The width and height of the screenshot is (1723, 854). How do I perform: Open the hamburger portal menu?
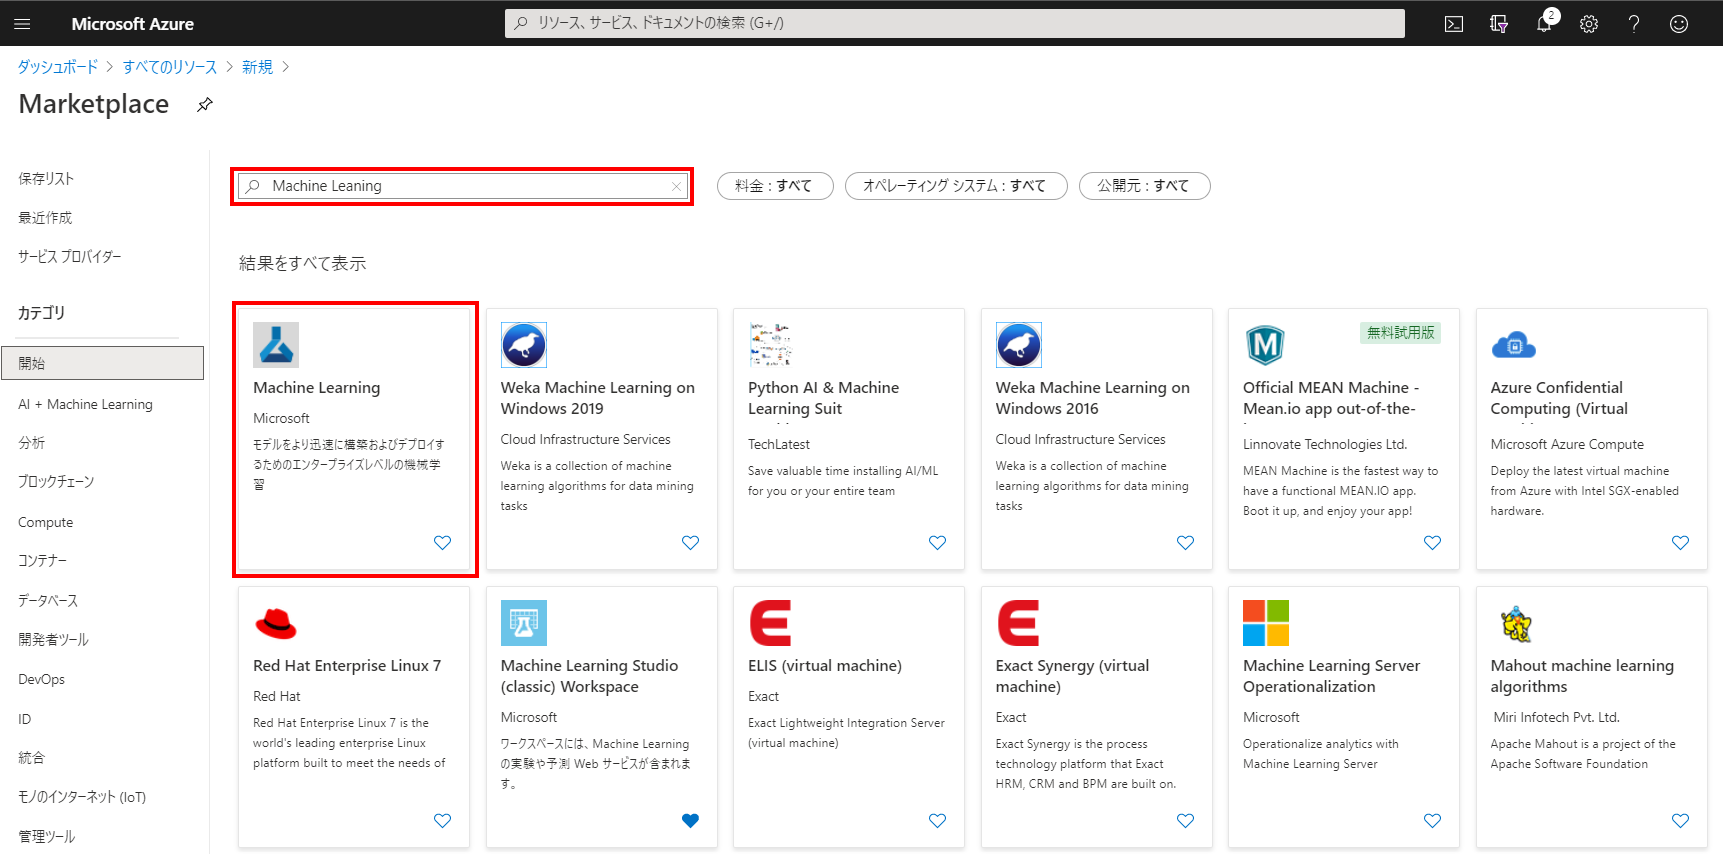(23, 23)
